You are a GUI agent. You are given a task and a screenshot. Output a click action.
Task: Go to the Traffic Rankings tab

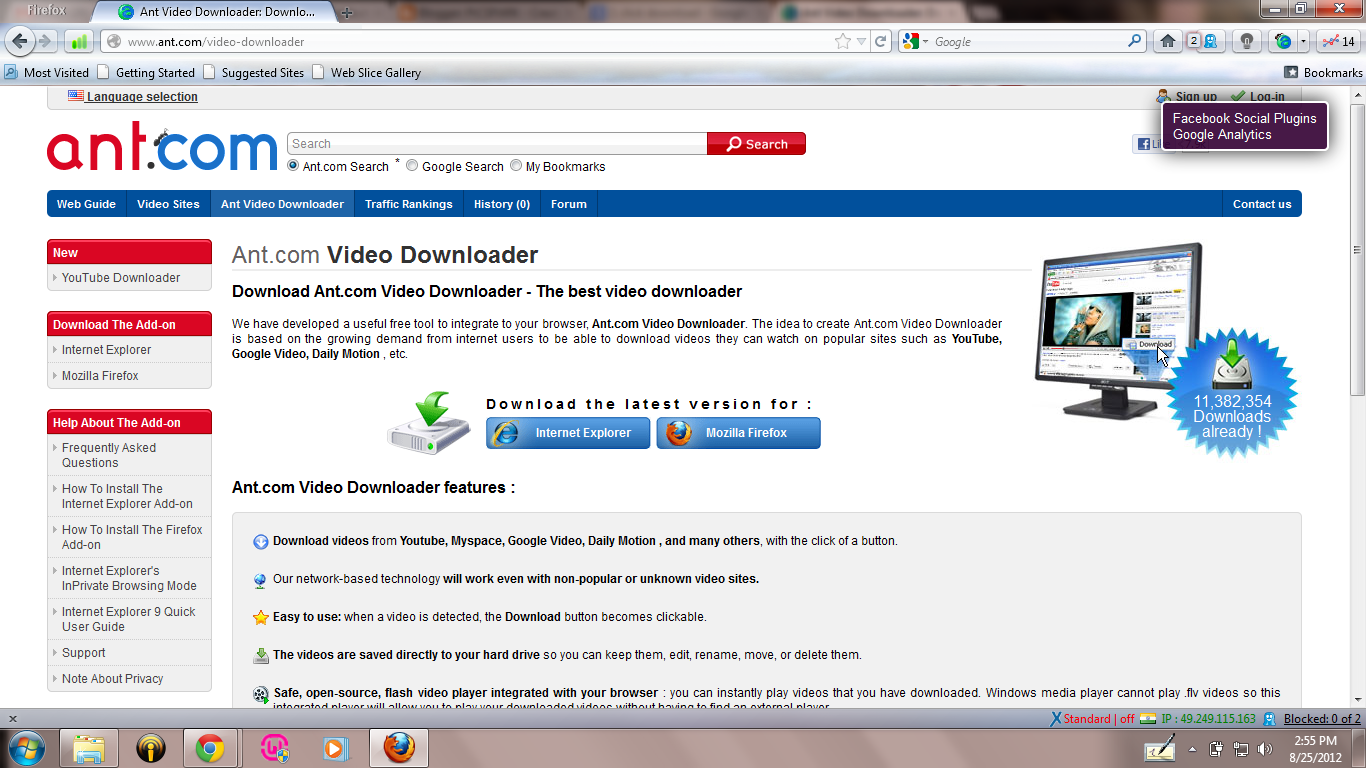click(x=408, y=204)
